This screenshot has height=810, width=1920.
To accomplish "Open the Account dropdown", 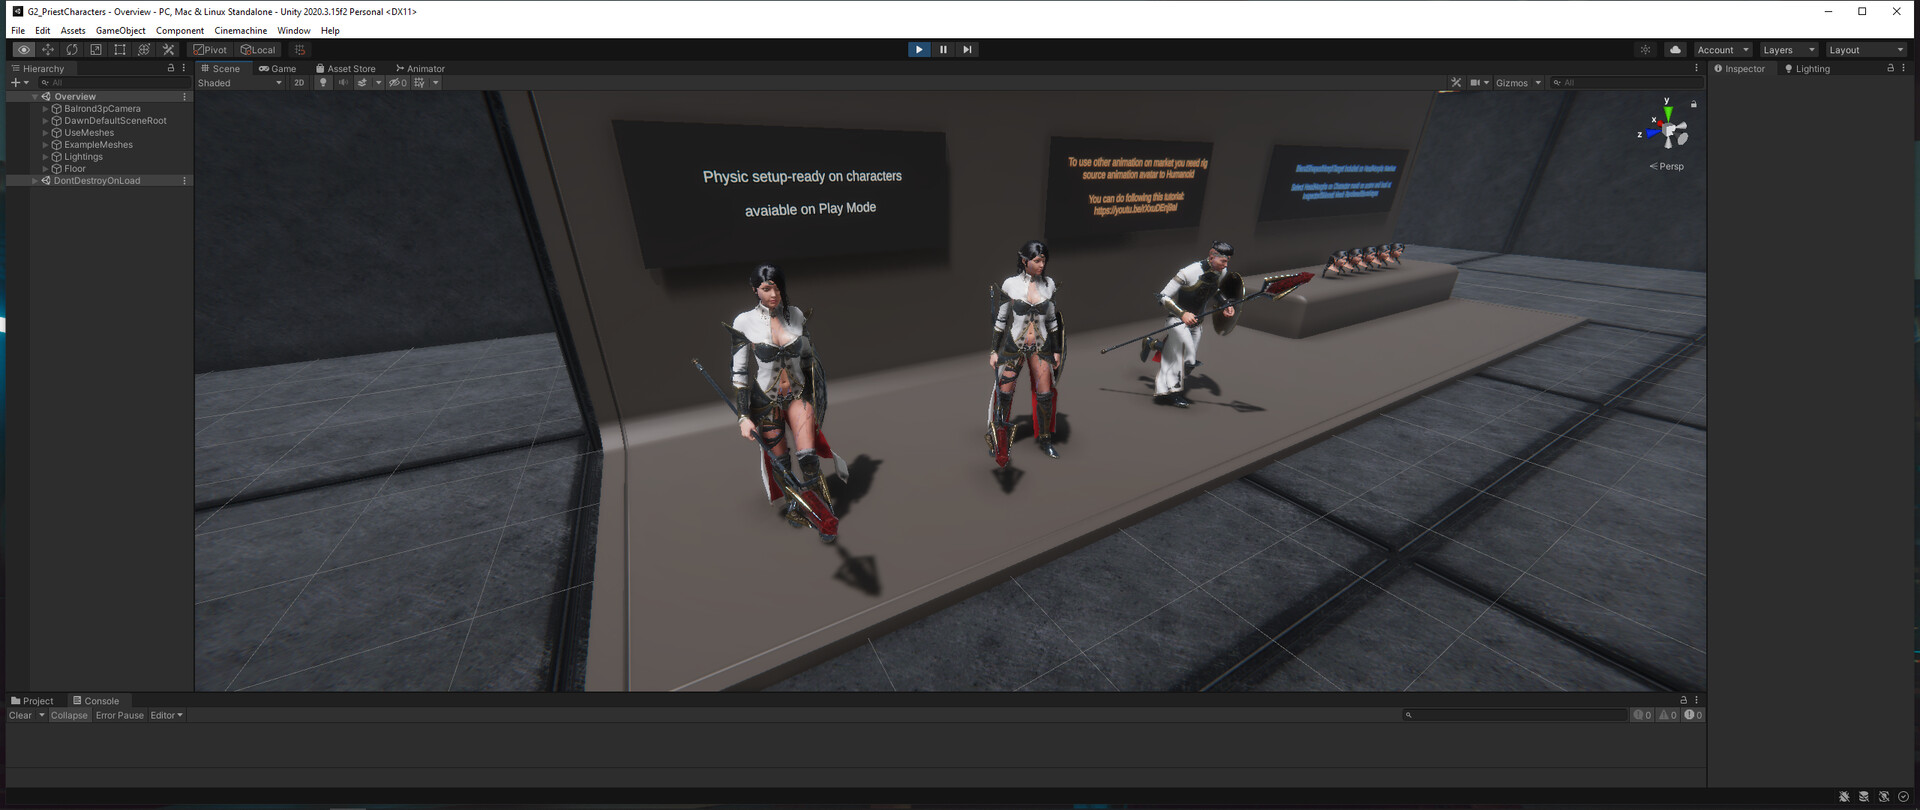I will coord(1723,49).
